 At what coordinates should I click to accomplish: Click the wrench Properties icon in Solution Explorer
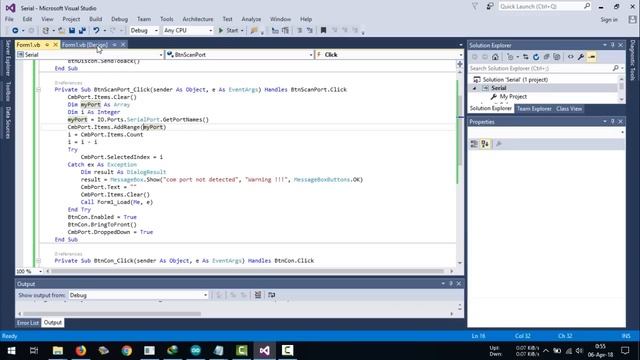pyautogui.click(x=581, y=57)
